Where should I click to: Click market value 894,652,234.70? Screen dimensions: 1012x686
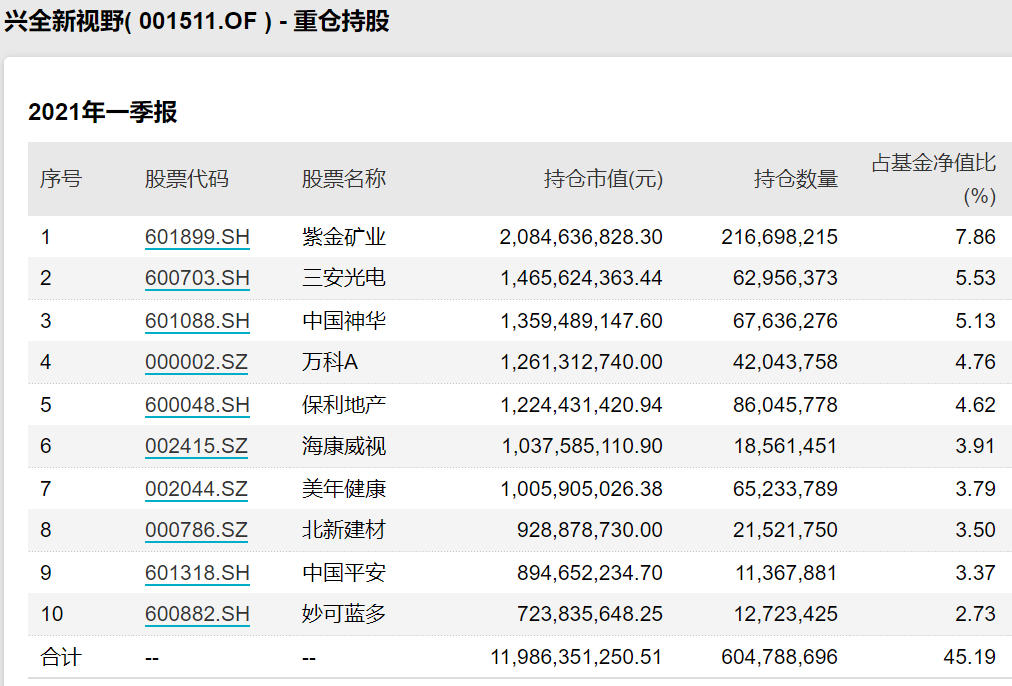point(589,572)
